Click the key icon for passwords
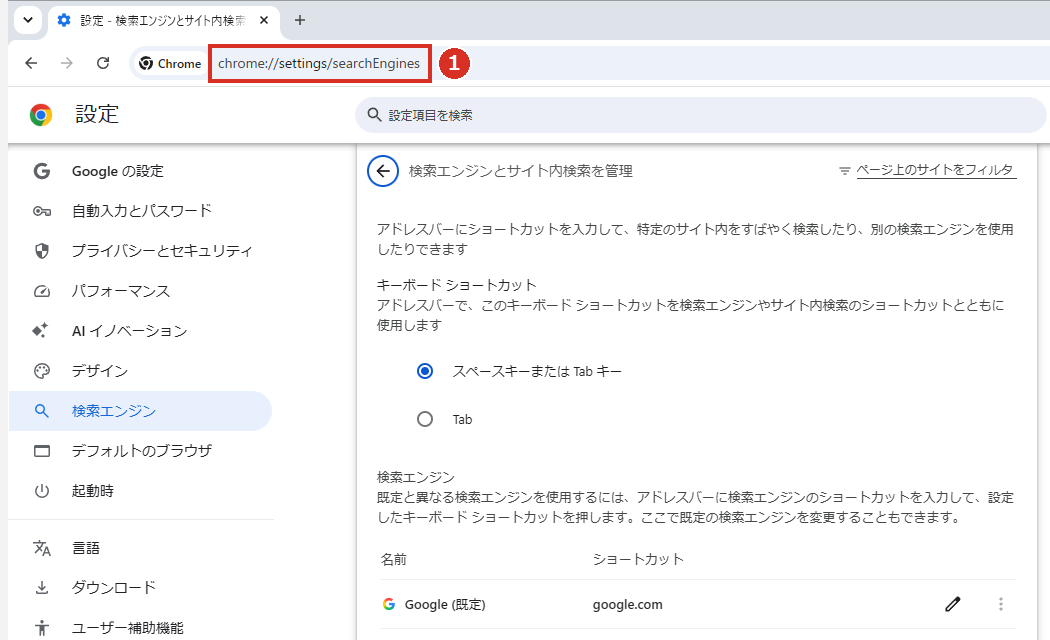Viewport: 1050px width, 640px height. click(x=42, y=212)
